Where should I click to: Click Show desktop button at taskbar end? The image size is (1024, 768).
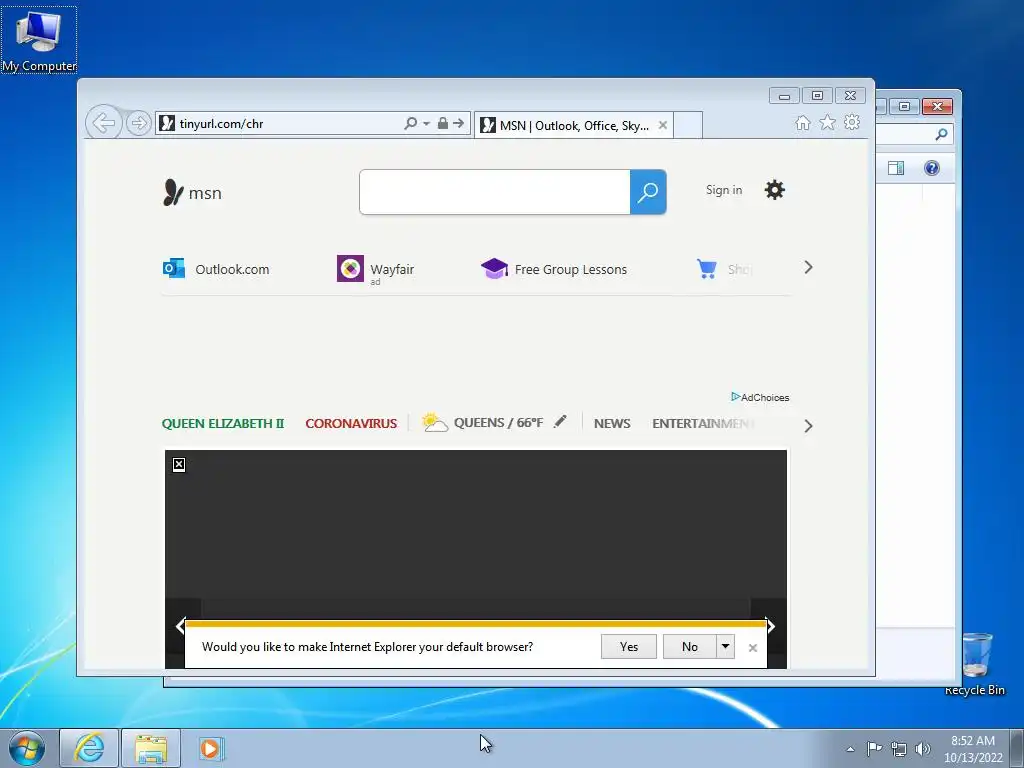click(1016, 748)
